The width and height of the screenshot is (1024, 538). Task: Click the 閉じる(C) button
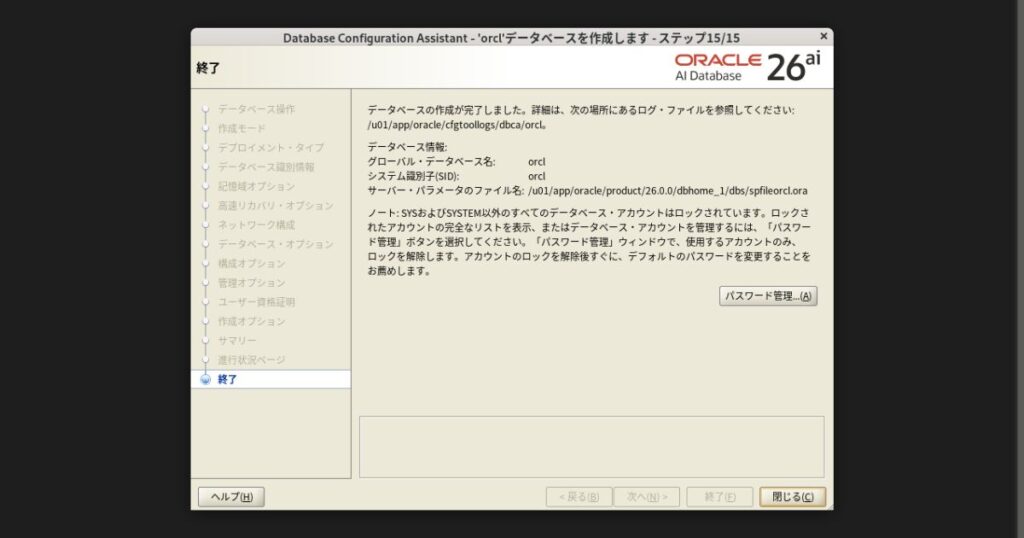pyautogui.click(x=792, y=497)
